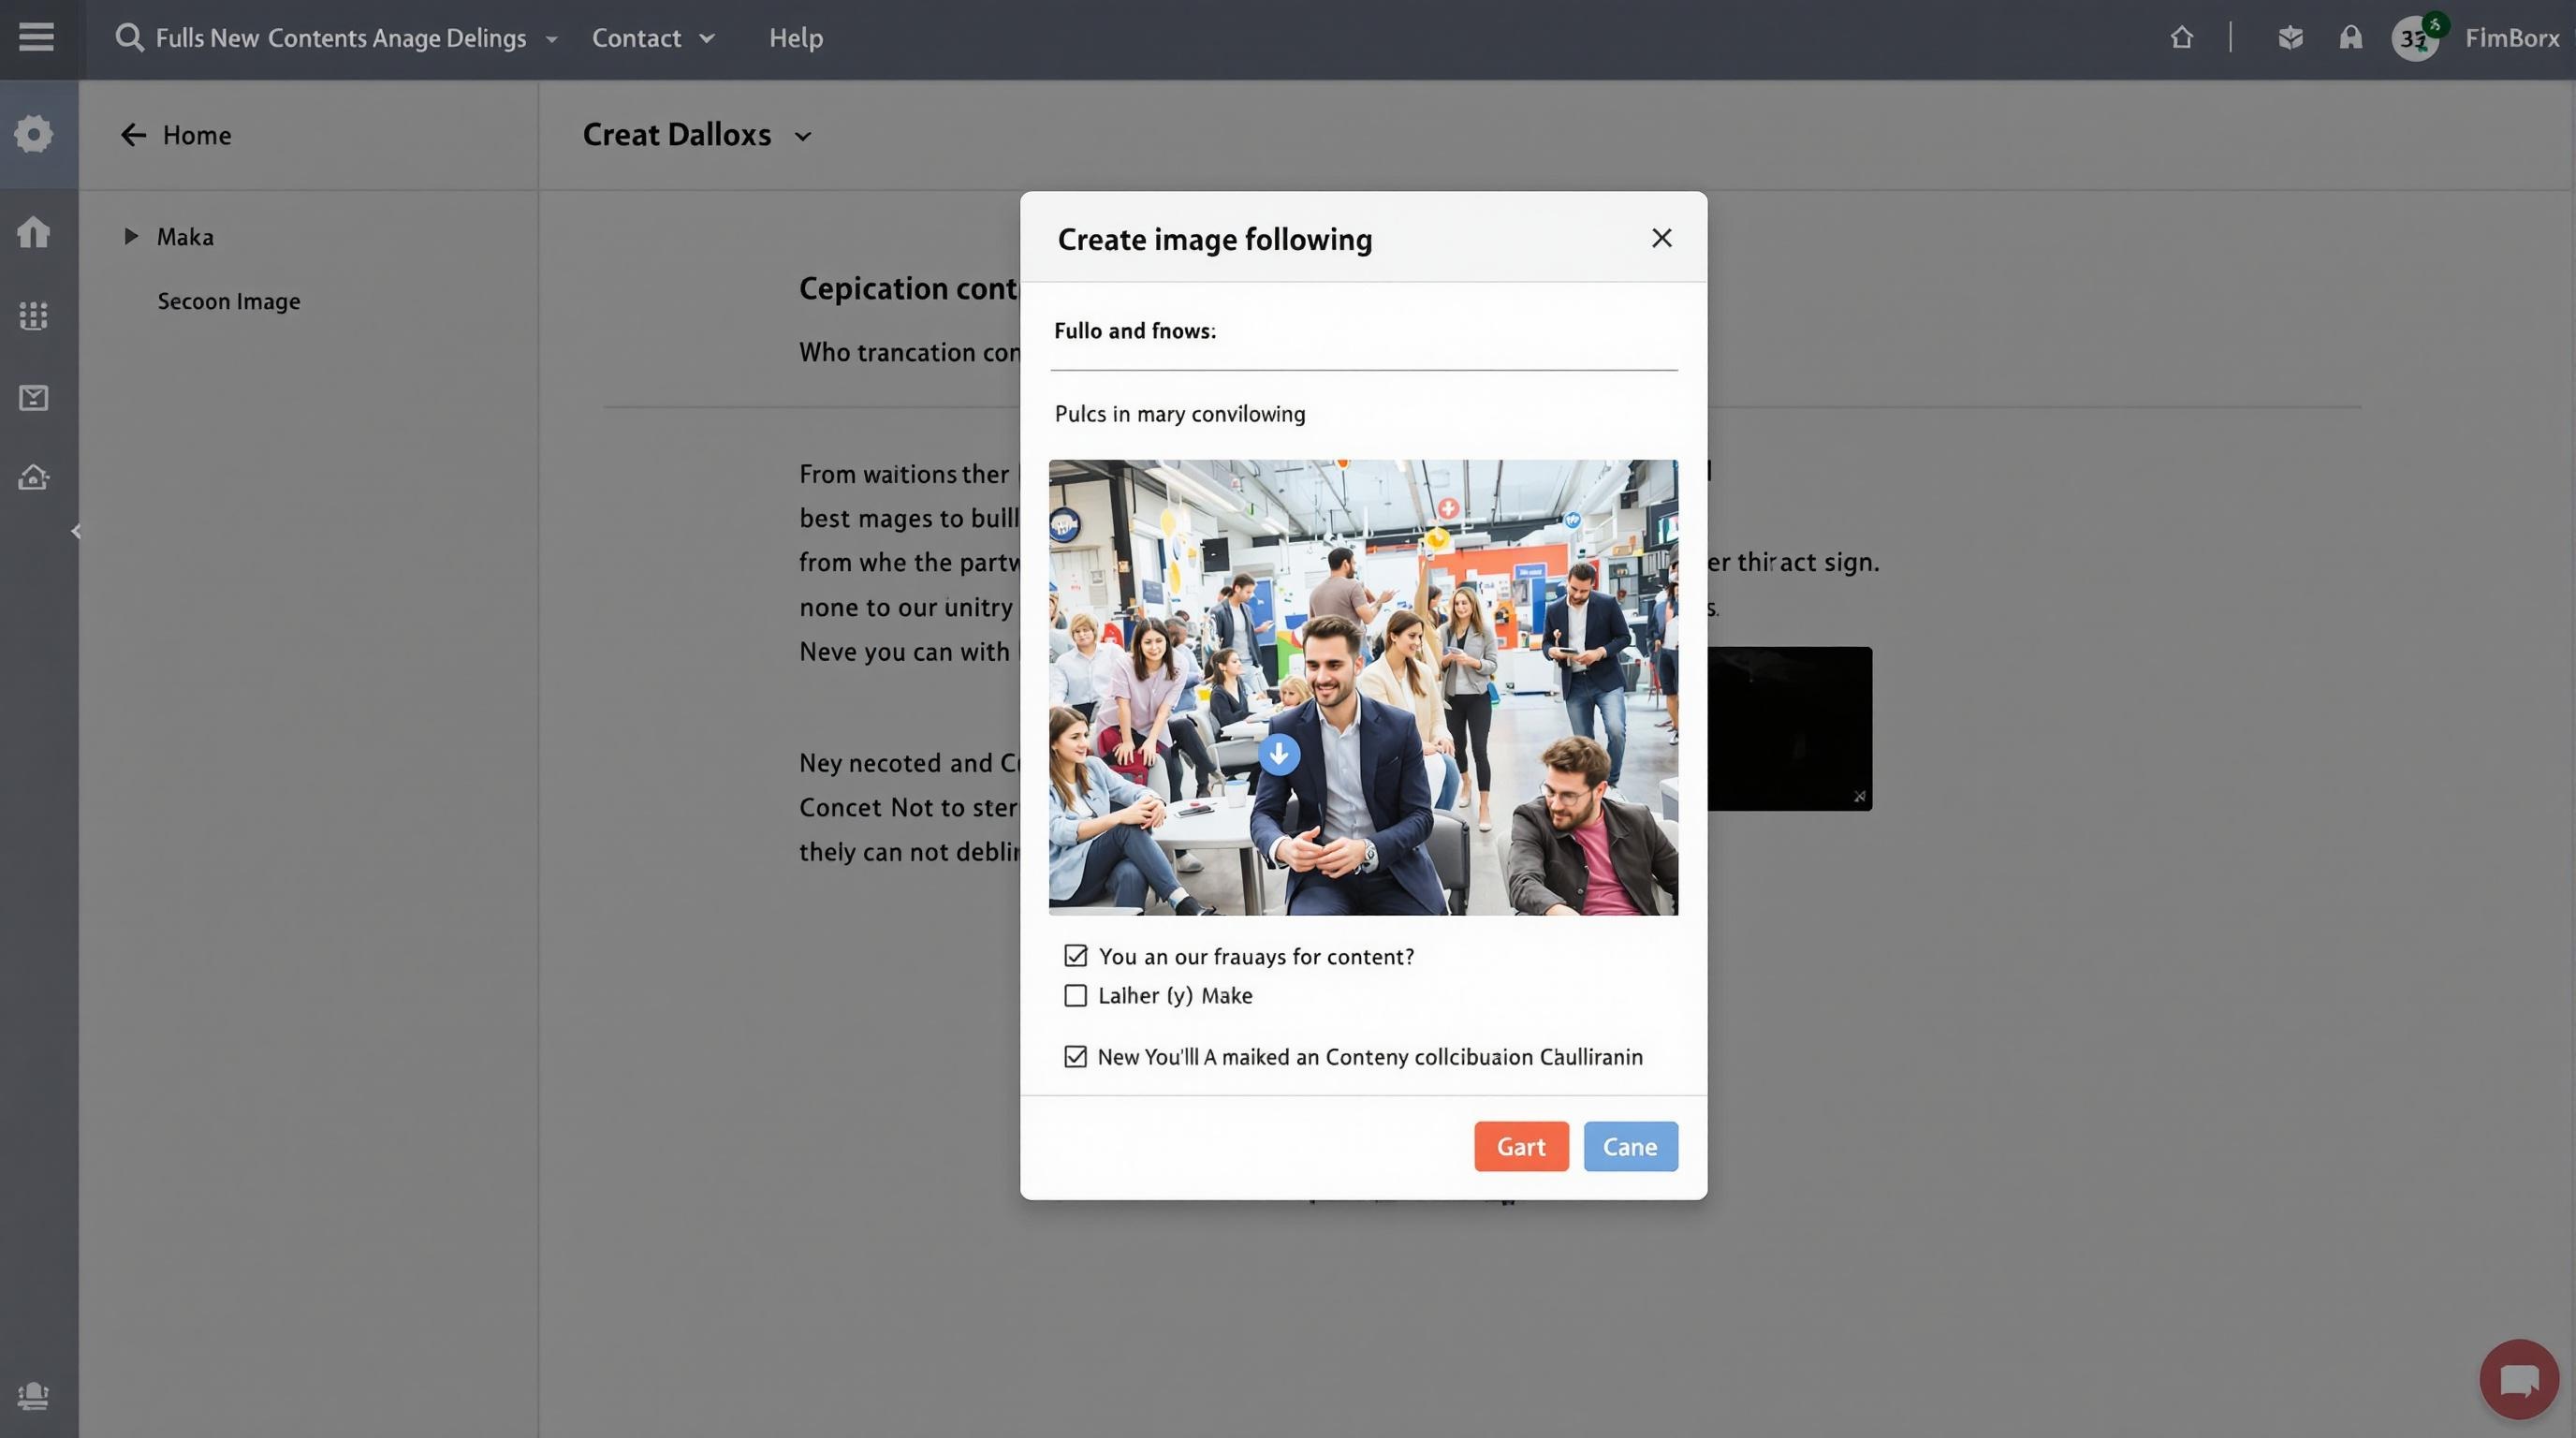Open the hamburger menu icon
Image resolution: width=2576 pixels, height=1438 pixels.
(x=36, y=38)
